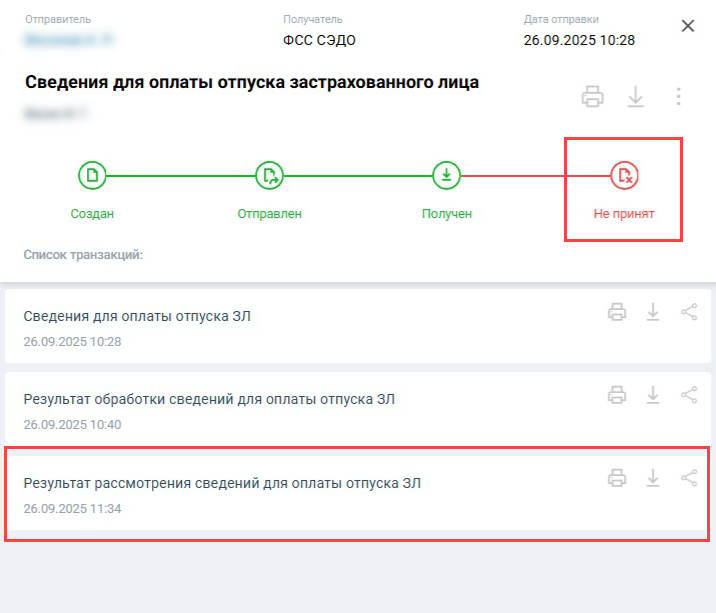Share the Результат рассмотрения сведений transaction
This screenshot has width=716, height=613.
(689, 479)
